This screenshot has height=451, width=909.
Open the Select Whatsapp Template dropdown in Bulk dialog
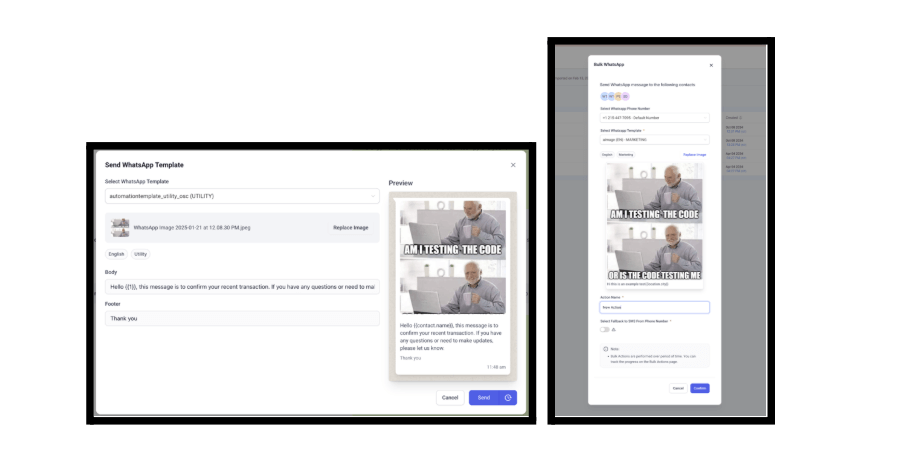[655, 140]
